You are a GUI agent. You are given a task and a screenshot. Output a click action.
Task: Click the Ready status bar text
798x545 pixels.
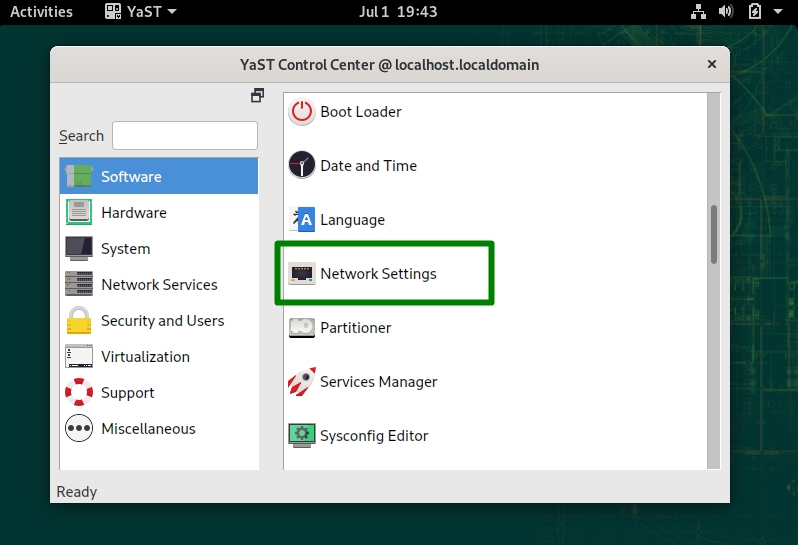click(x=77, y=492)
